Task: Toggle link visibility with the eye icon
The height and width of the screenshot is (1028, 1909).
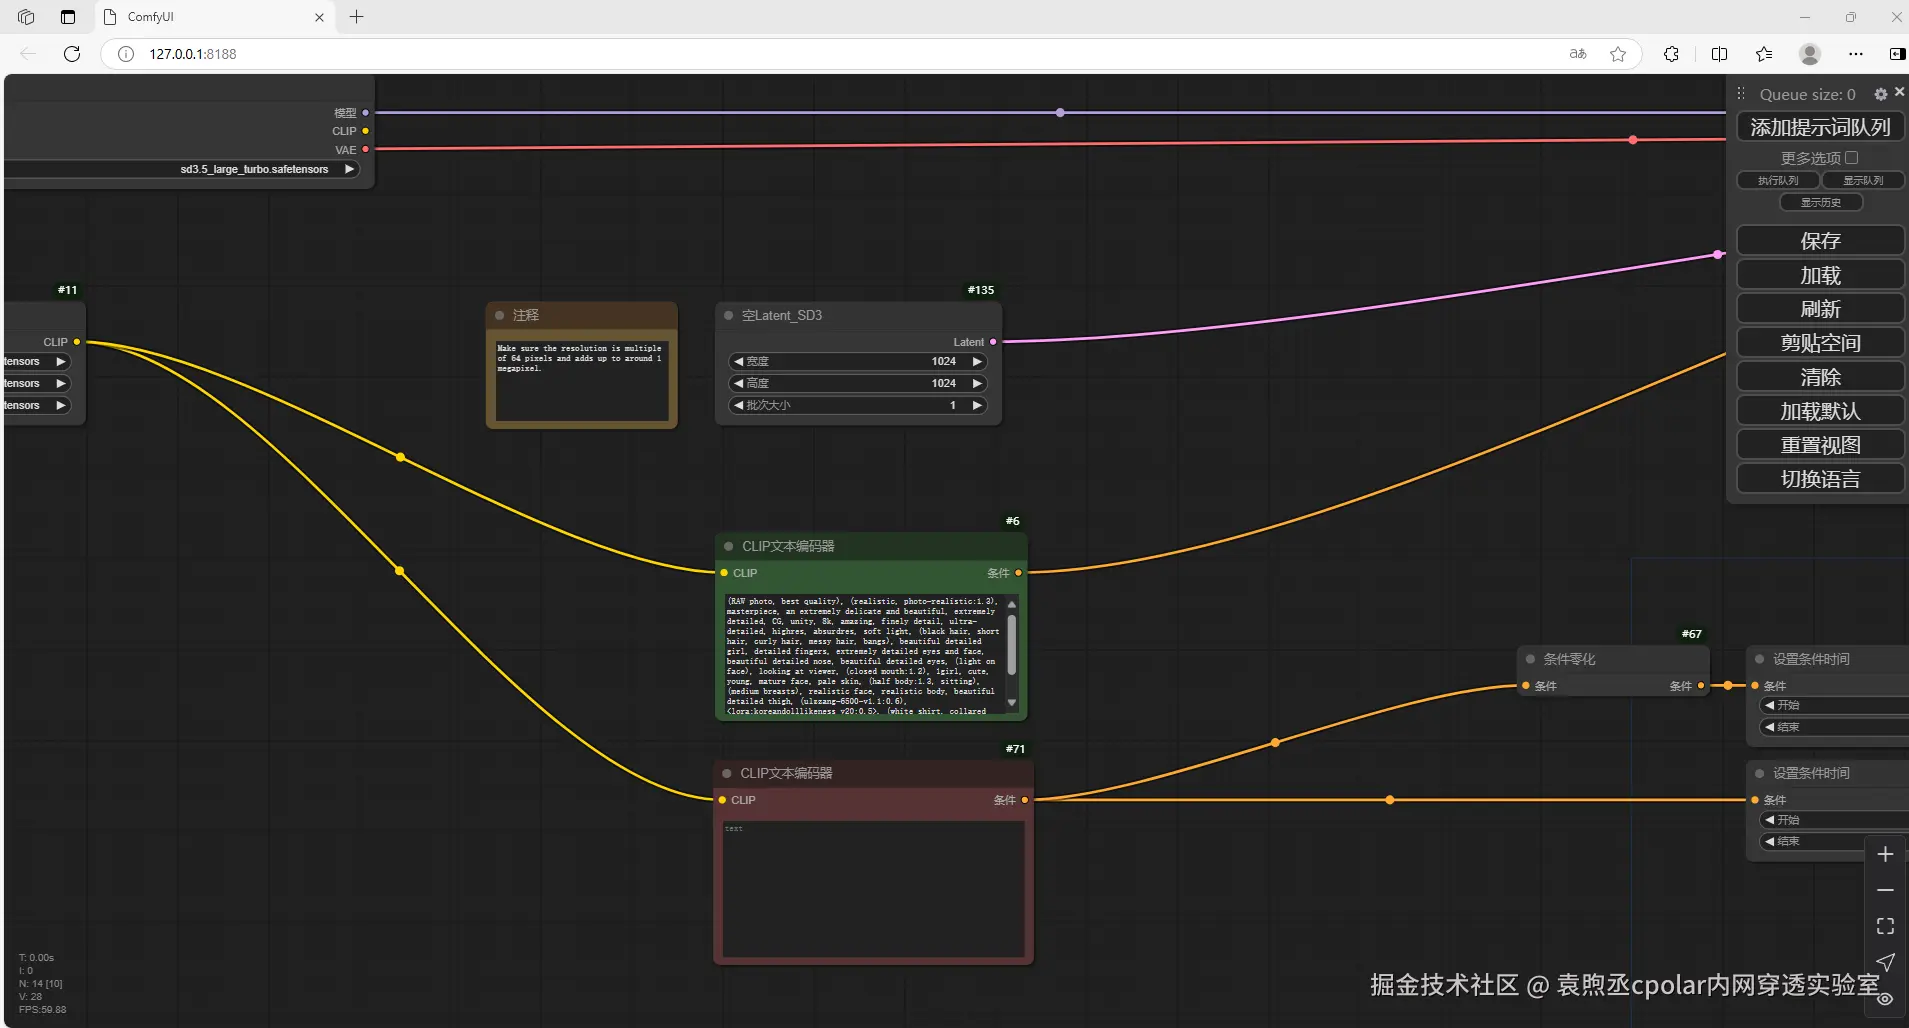Action: pos(1885,998)
